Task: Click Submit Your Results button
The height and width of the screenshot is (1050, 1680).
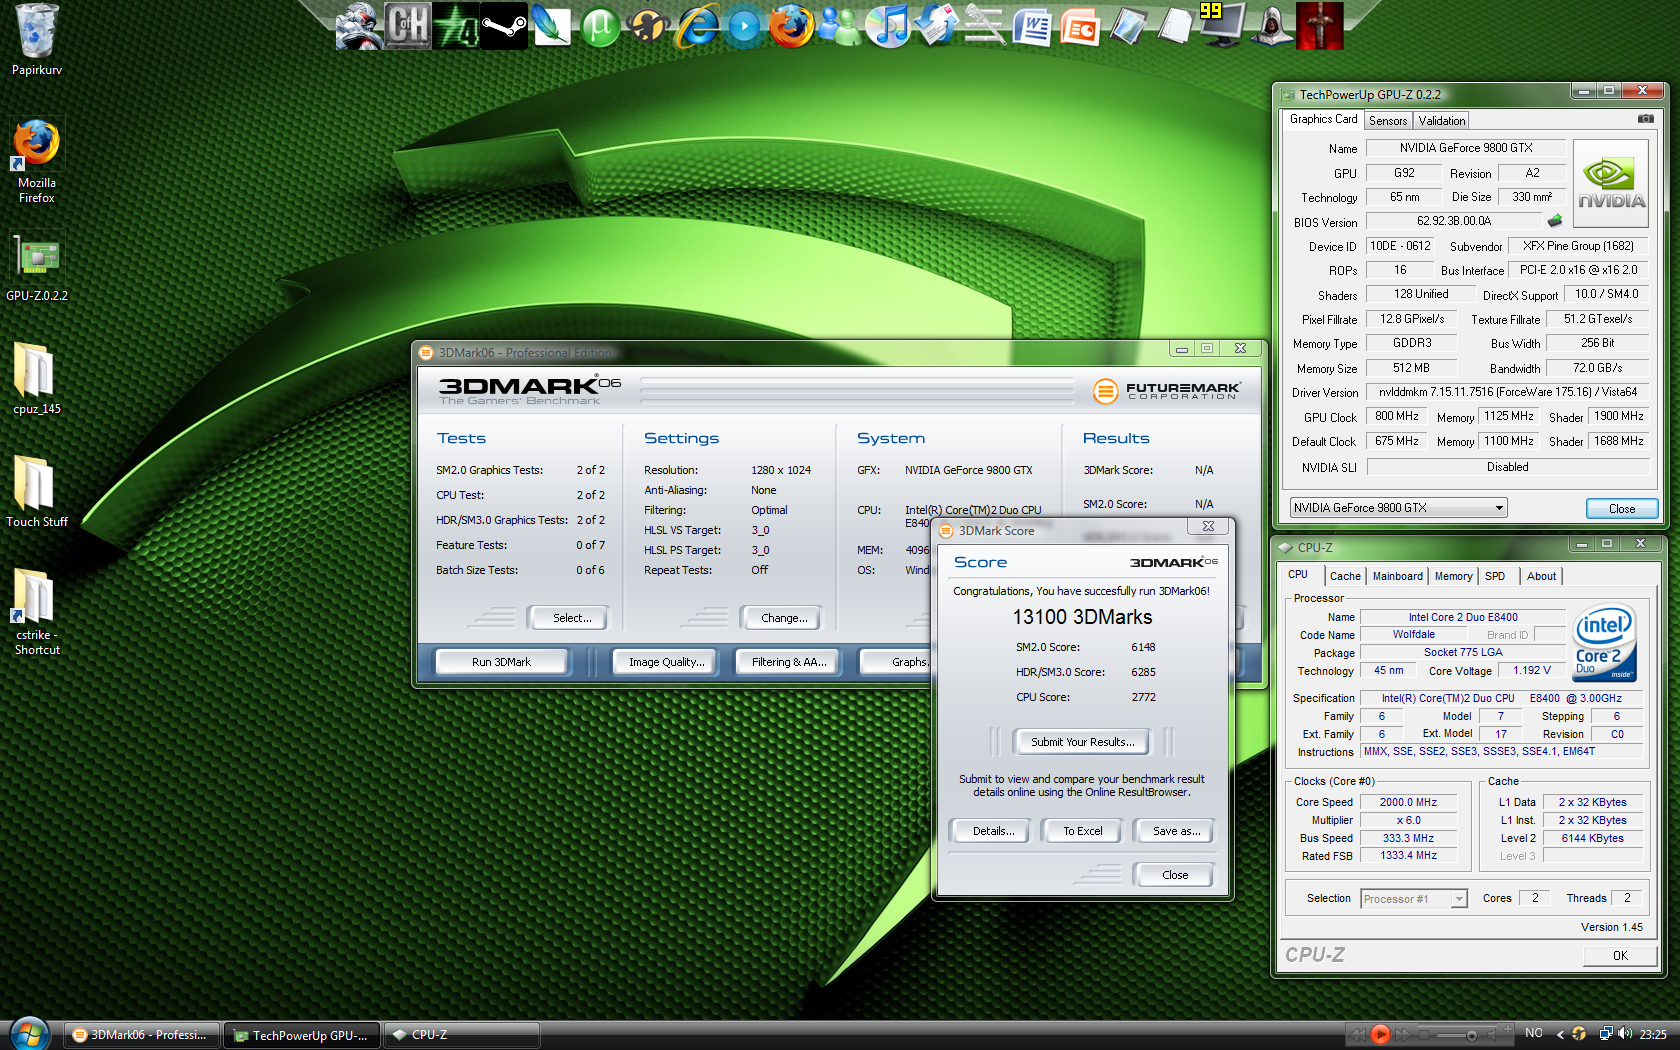Action: pyautogui.click(x=1082, y=742)
